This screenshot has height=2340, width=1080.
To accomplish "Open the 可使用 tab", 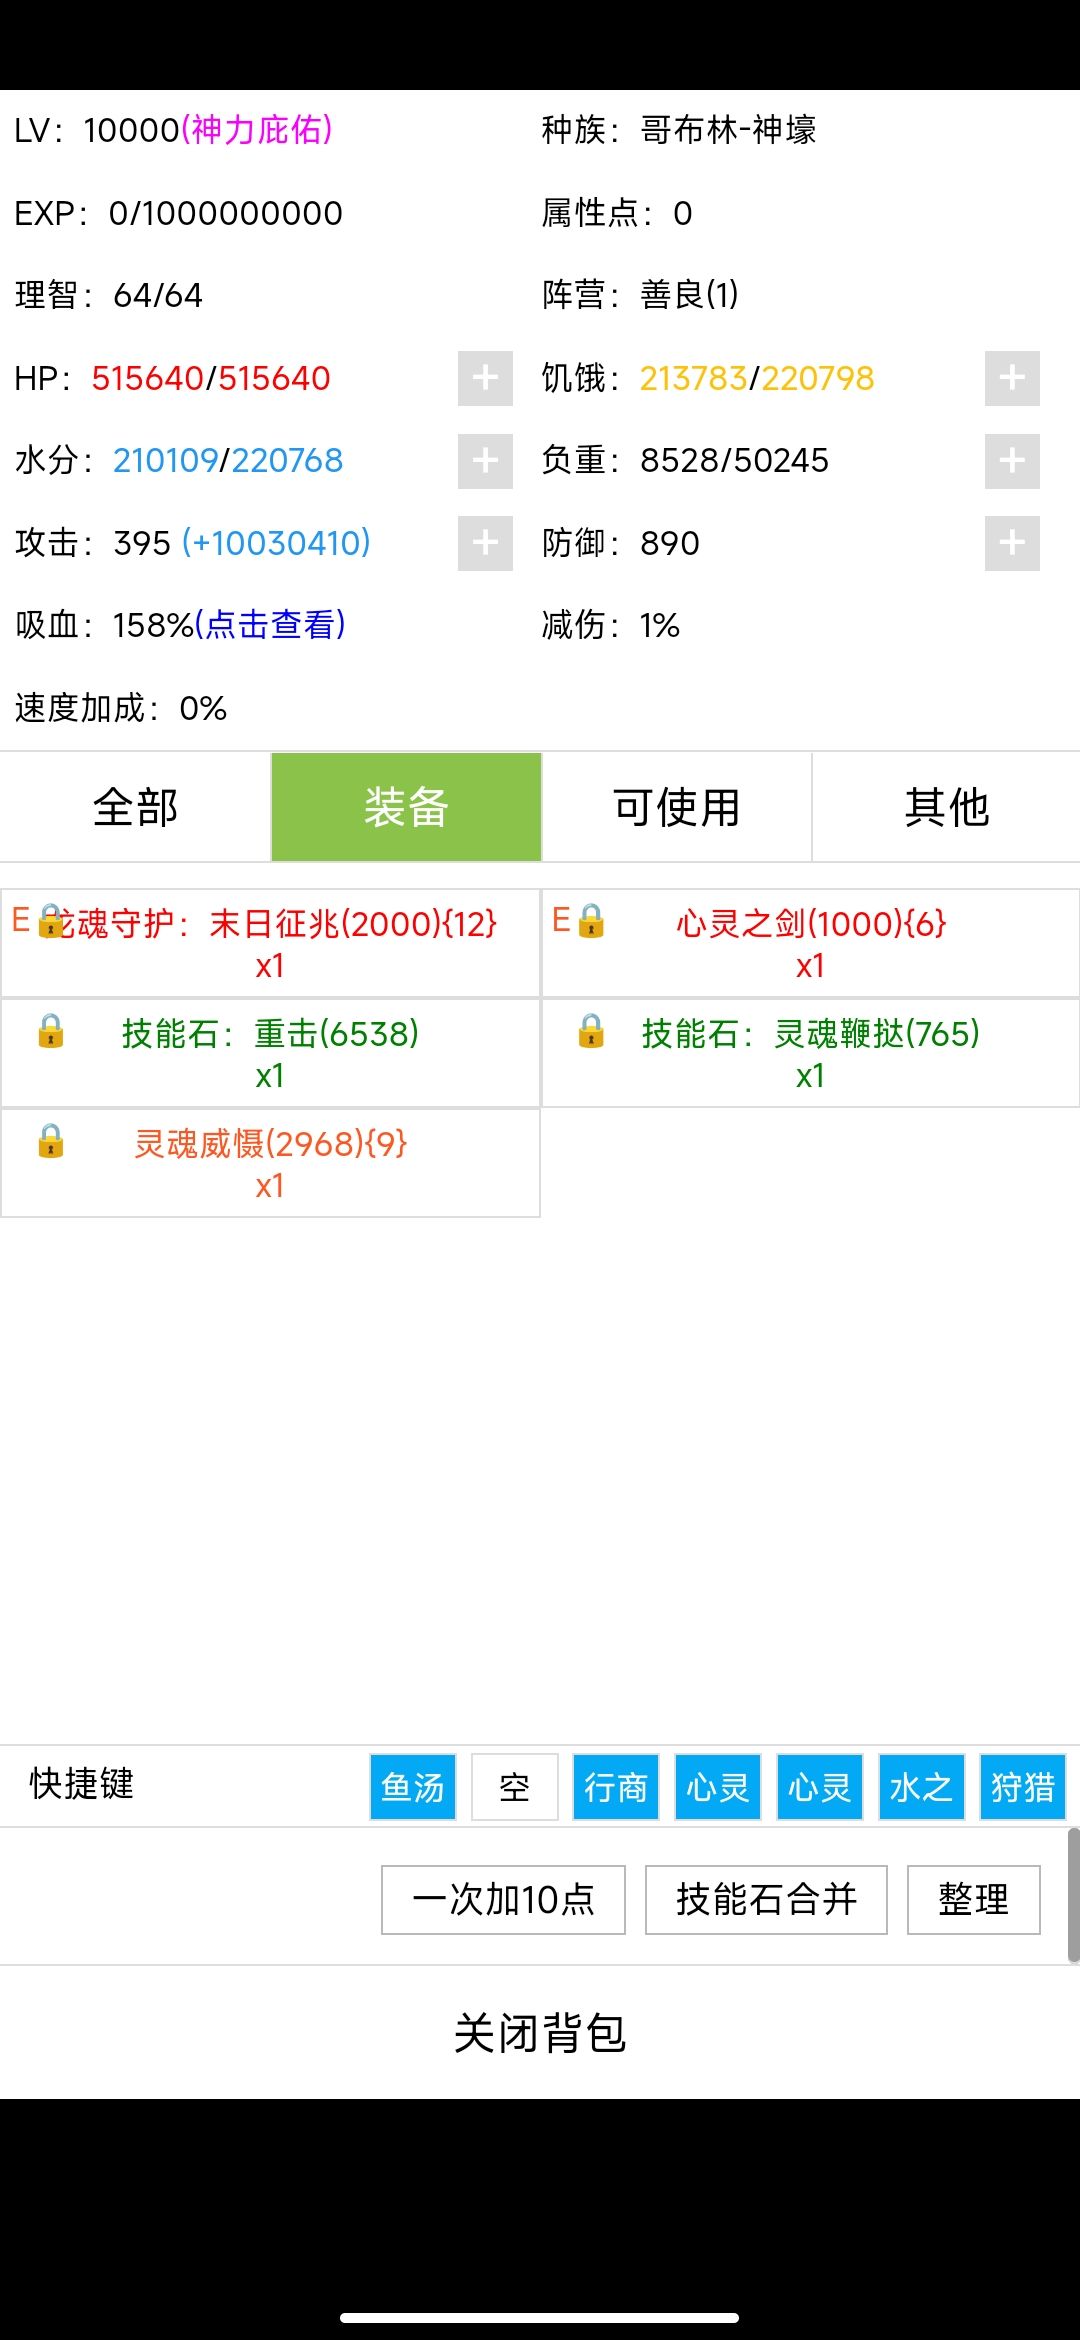I will (x=676, y=807).
